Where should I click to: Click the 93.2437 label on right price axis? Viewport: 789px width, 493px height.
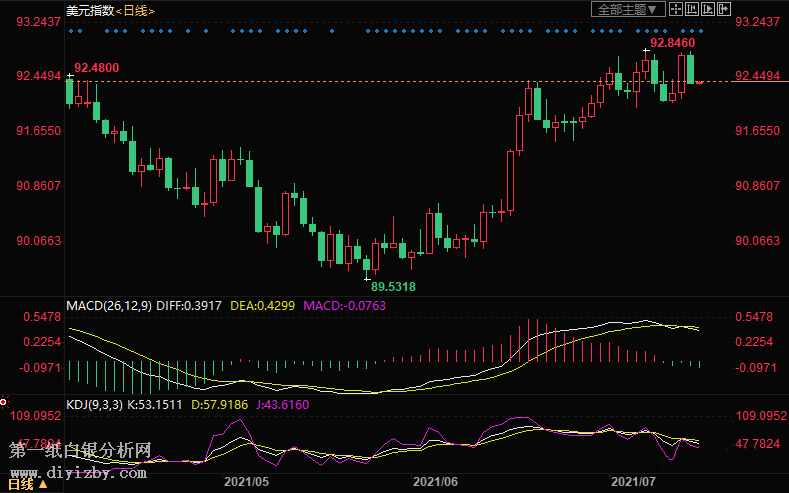point(756,21)
